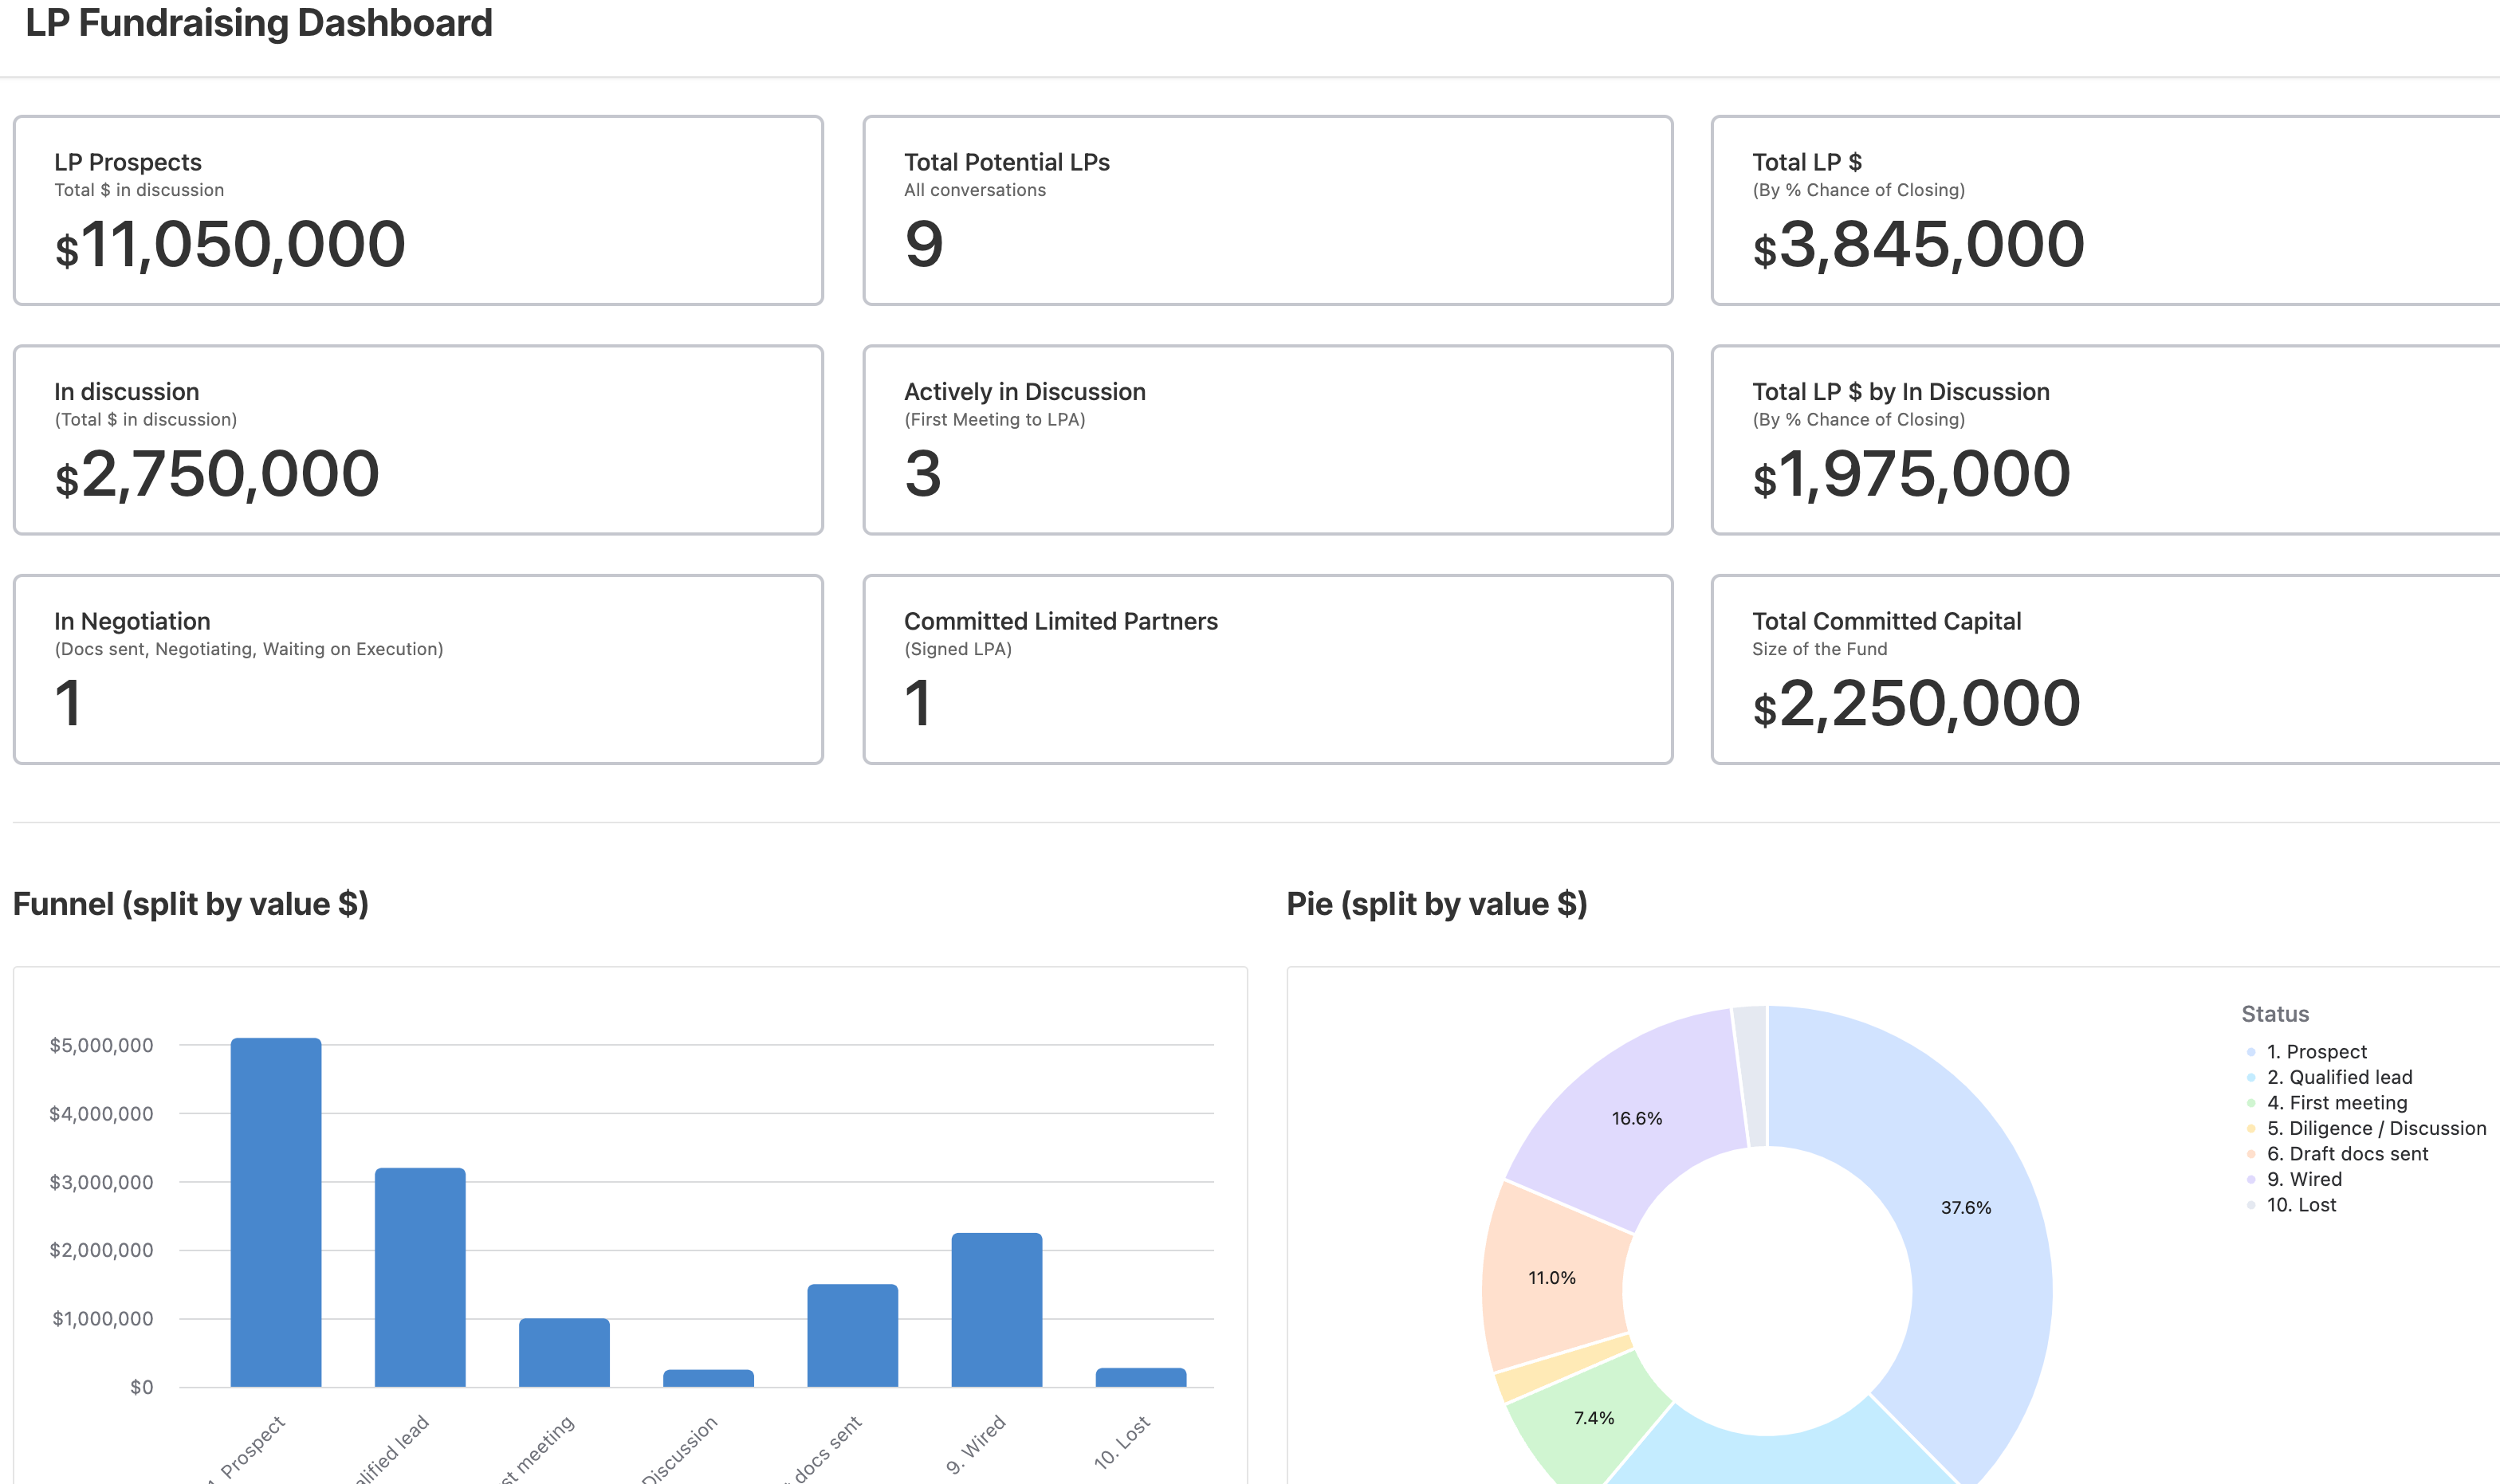Viewport: 2500px width, 1484px height.
Task: Click the Prospect bar in funnel chart
Action: (276, 1212)
